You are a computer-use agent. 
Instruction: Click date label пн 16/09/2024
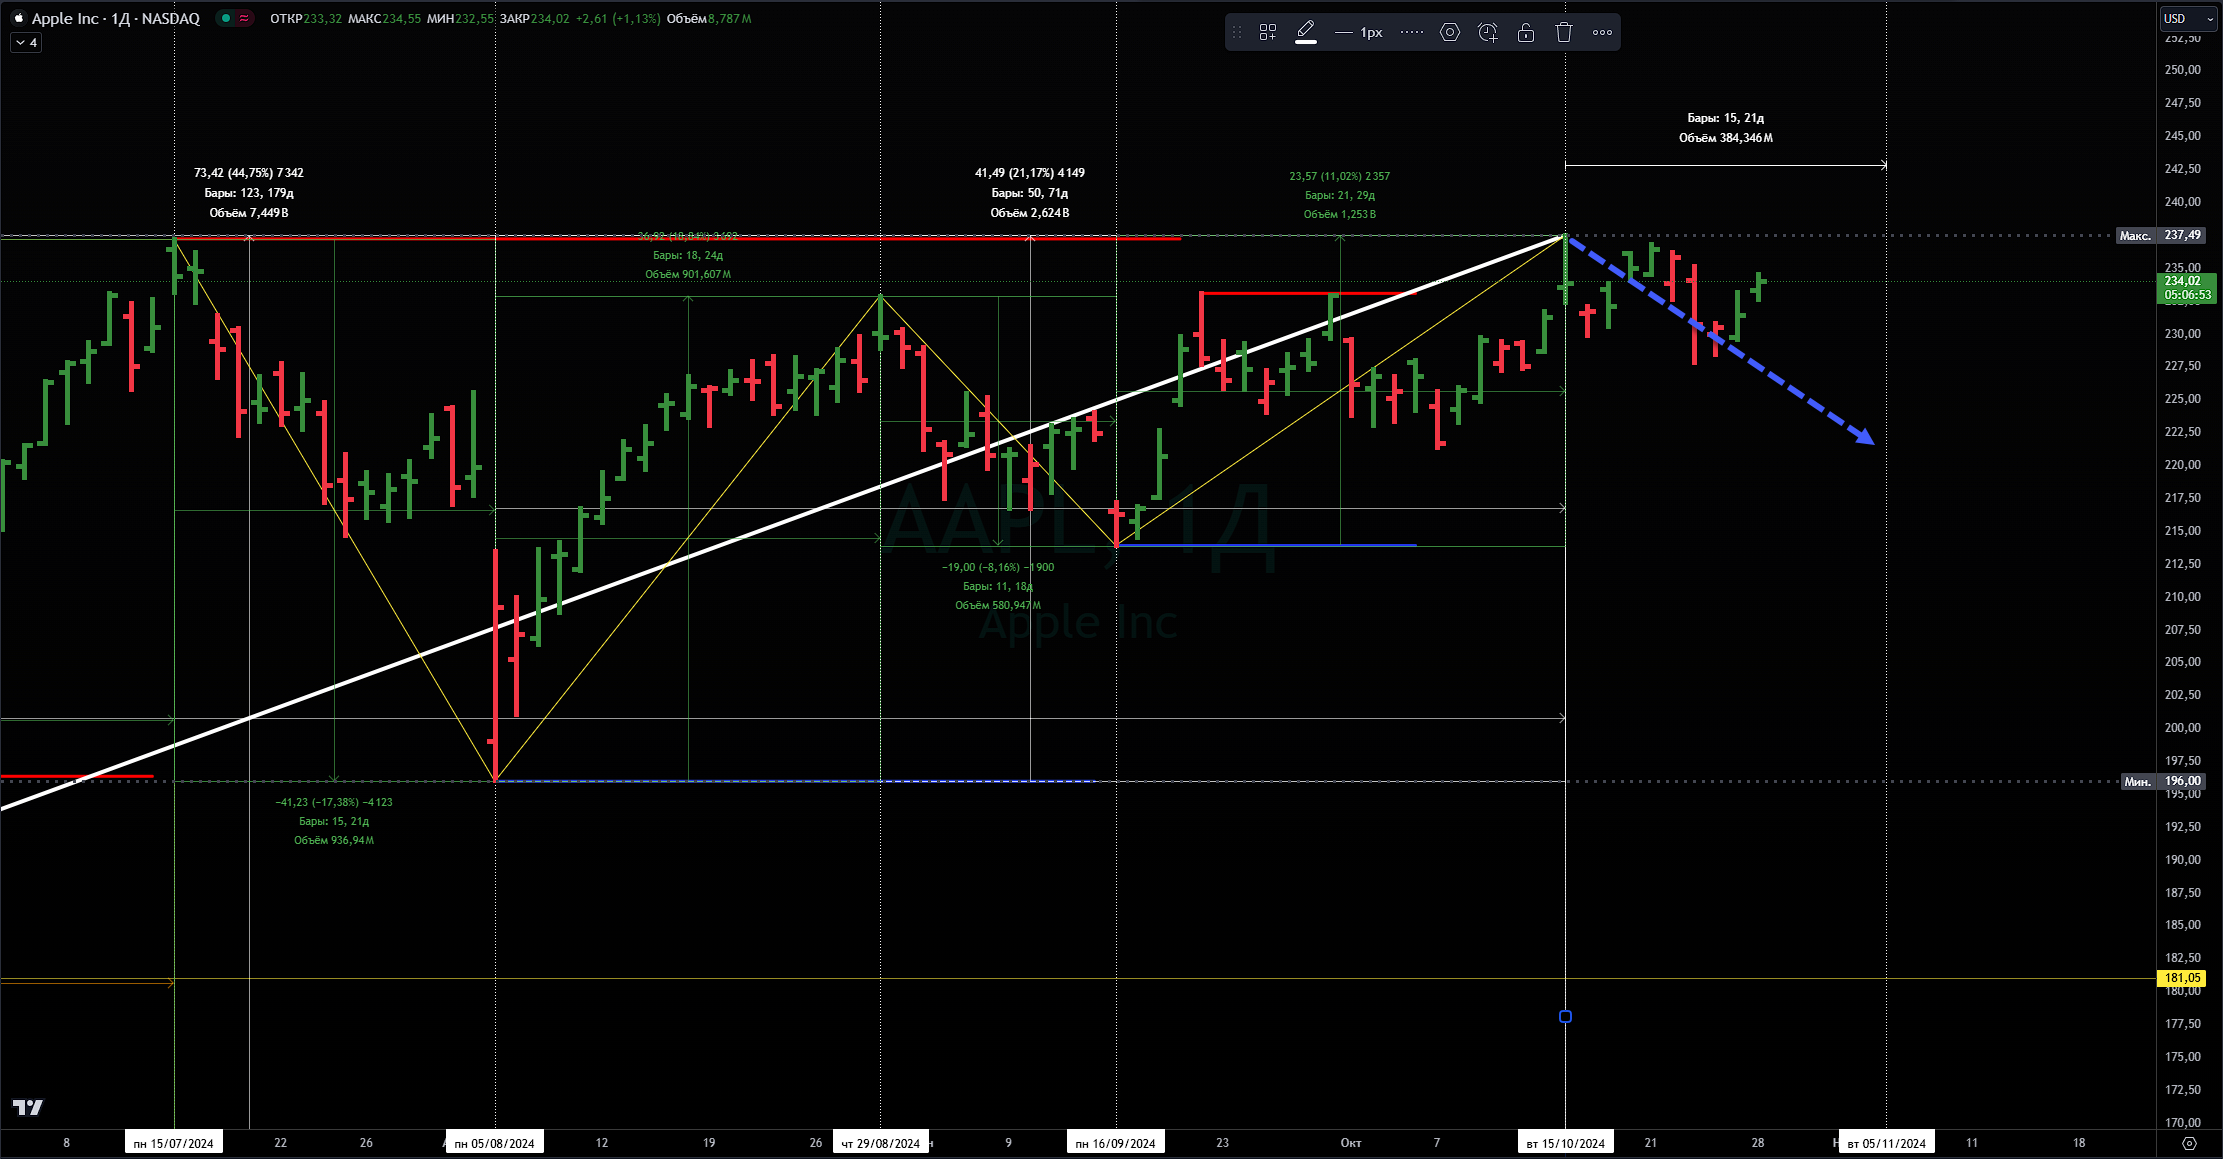[x=1116, y=1143]
